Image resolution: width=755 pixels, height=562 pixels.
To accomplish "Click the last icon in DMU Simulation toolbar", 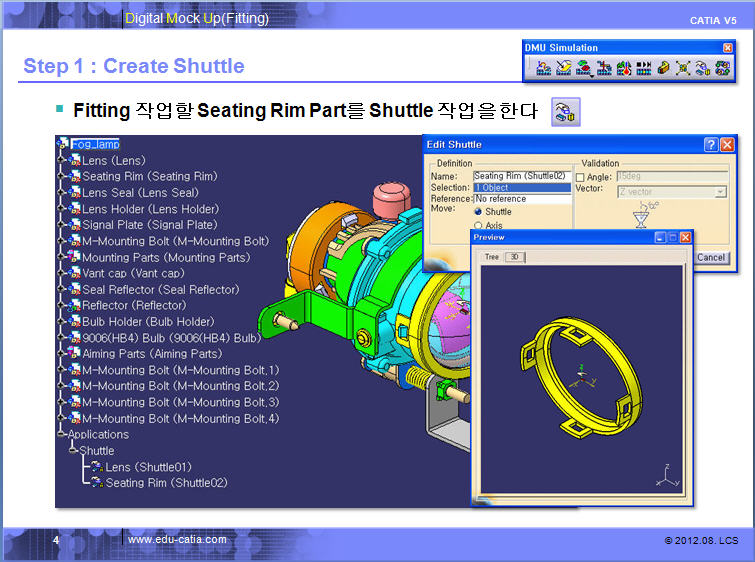I will (x=722, y=69).
